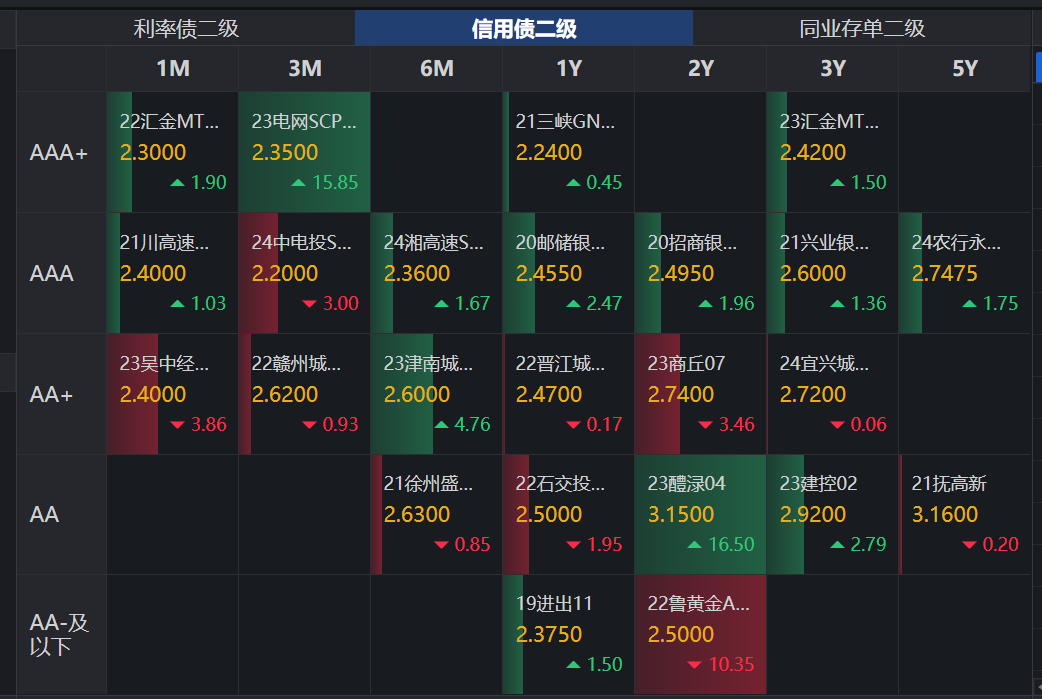Click the 5Y maturity column header
The image size is (1042, 699).
(964, 69)
